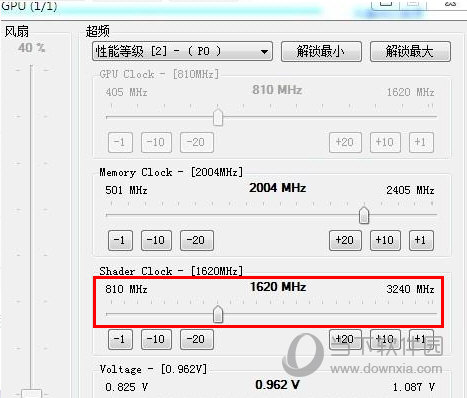This screenshot has height=398, width=467.
Task: Click the 501 MHz minimum memory label
Action: point(126,190)
